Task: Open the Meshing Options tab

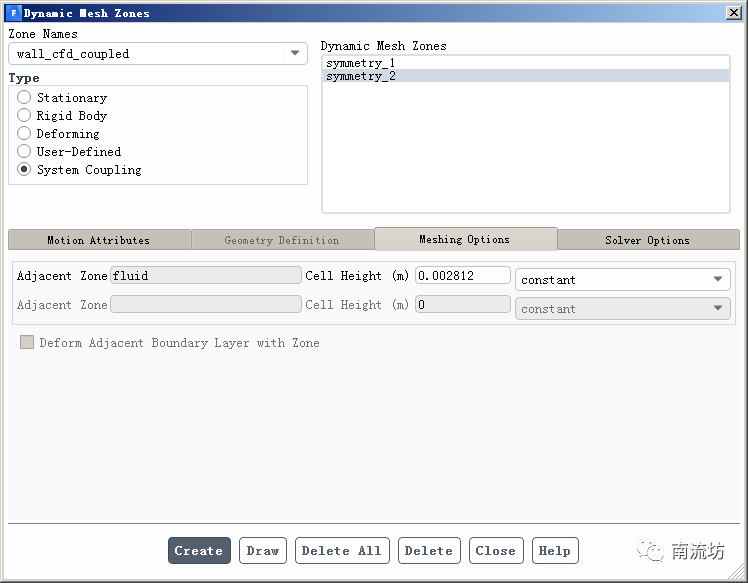Action: [x=464, y=239]
